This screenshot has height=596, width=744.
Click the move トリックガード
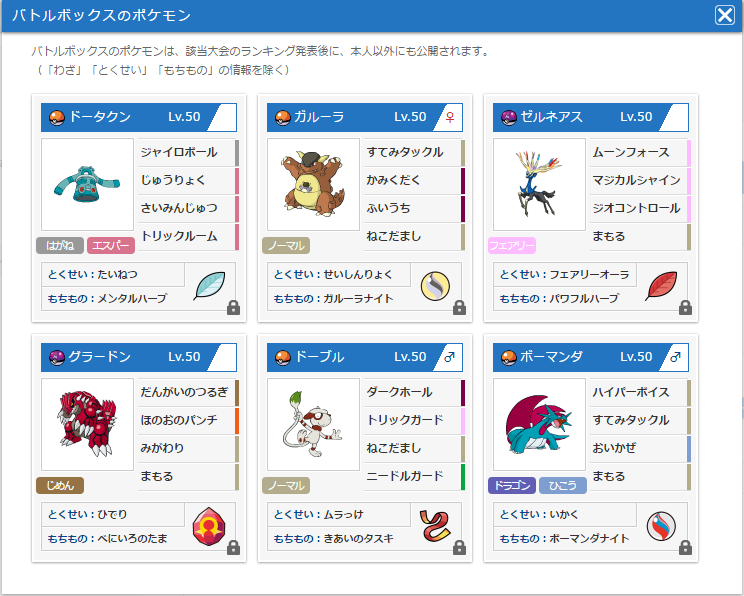pos(414,420)
